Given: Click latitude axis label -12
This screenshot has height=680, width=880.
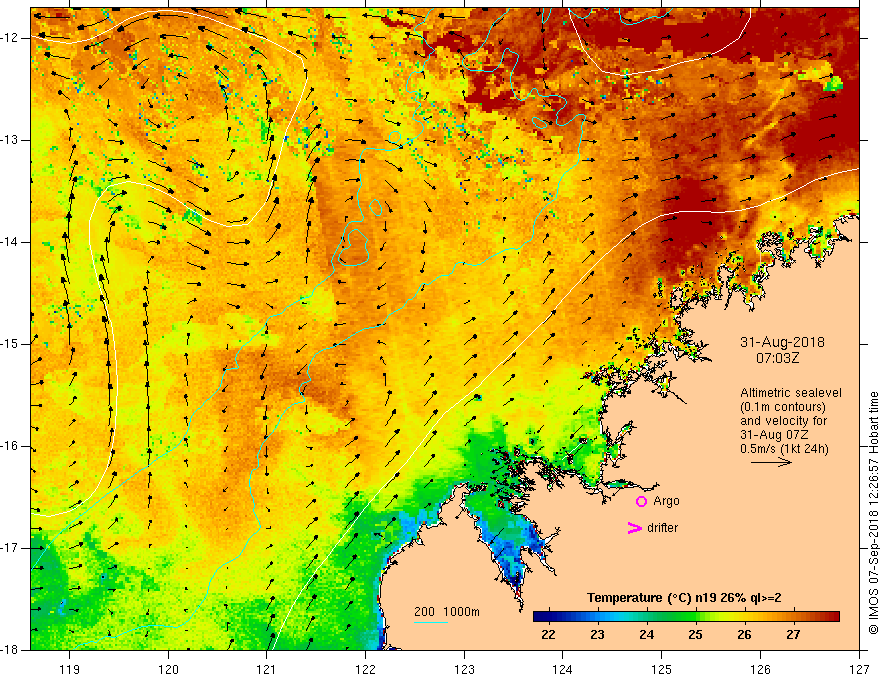Looking at the screenshot, I should (11, 38).
